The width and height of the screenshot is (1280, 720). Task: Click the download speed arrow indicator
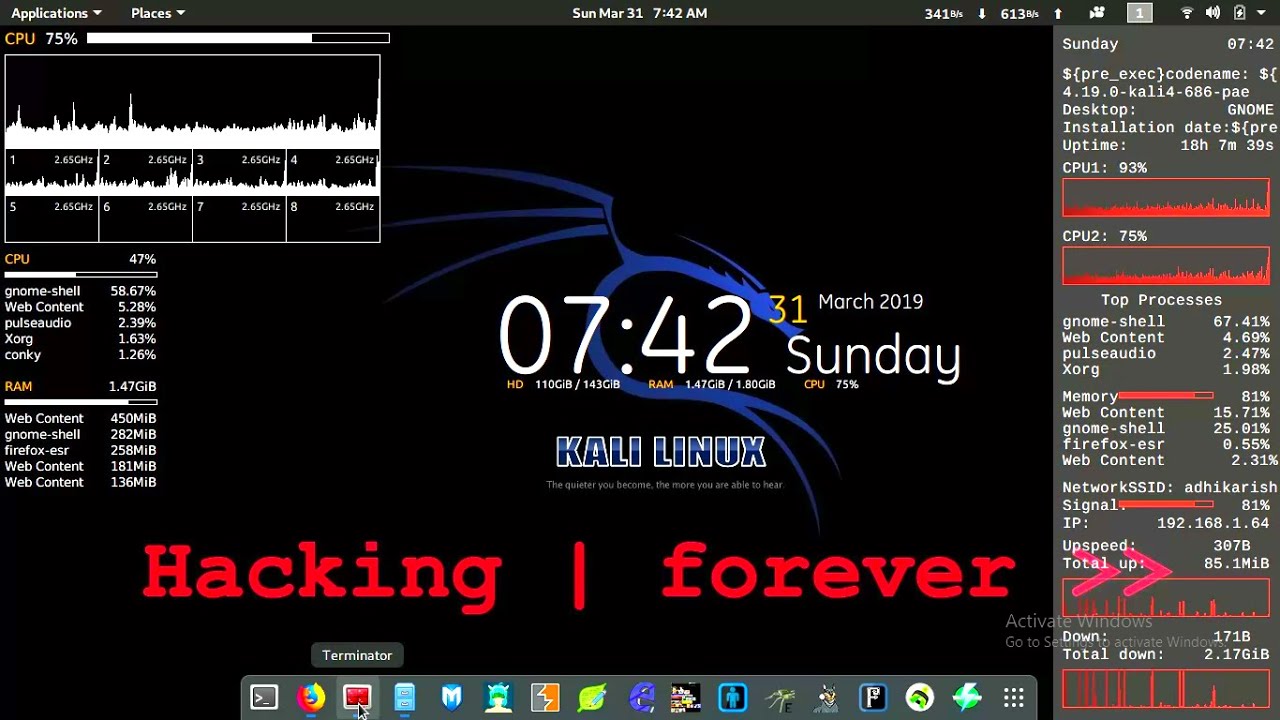(982, 13)
